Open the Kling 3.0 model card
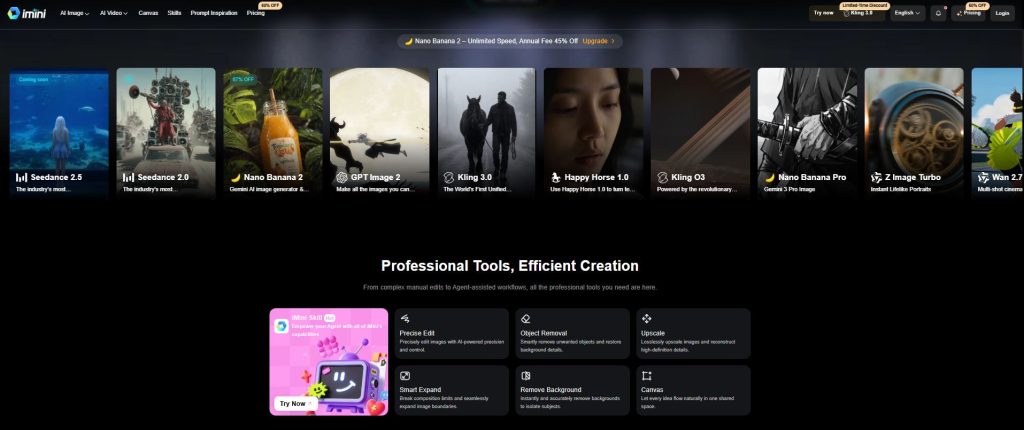This screenshot has height=430, width=1024. (487, 133)
